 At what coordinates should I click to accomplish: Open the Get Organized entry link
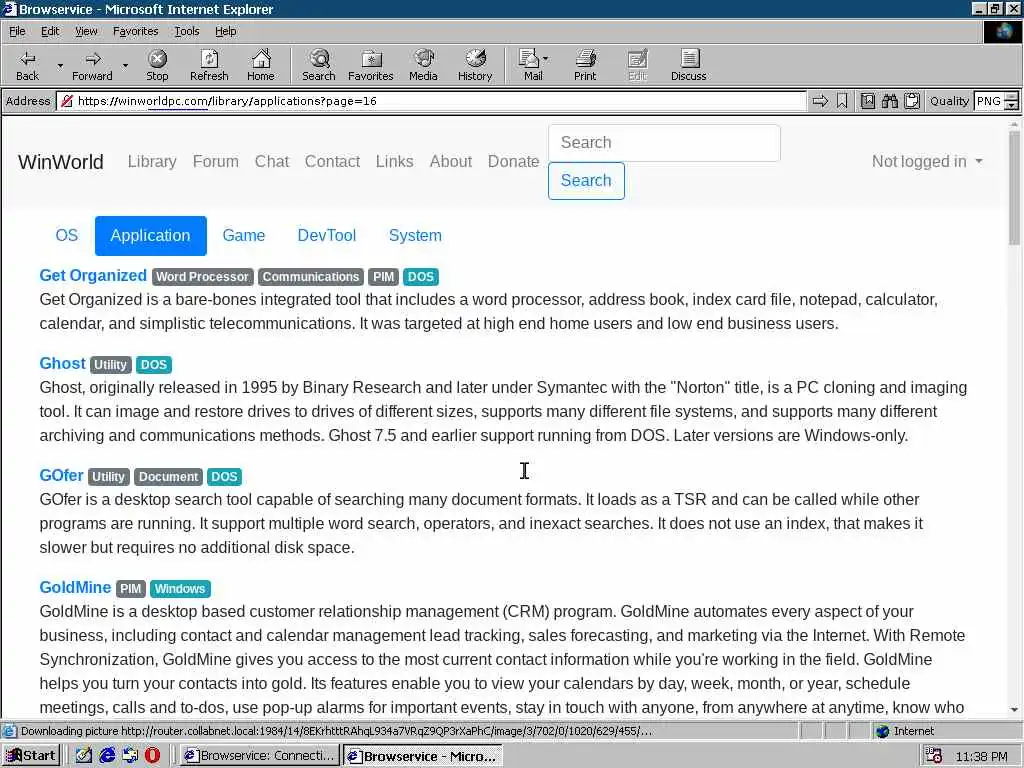93,276
